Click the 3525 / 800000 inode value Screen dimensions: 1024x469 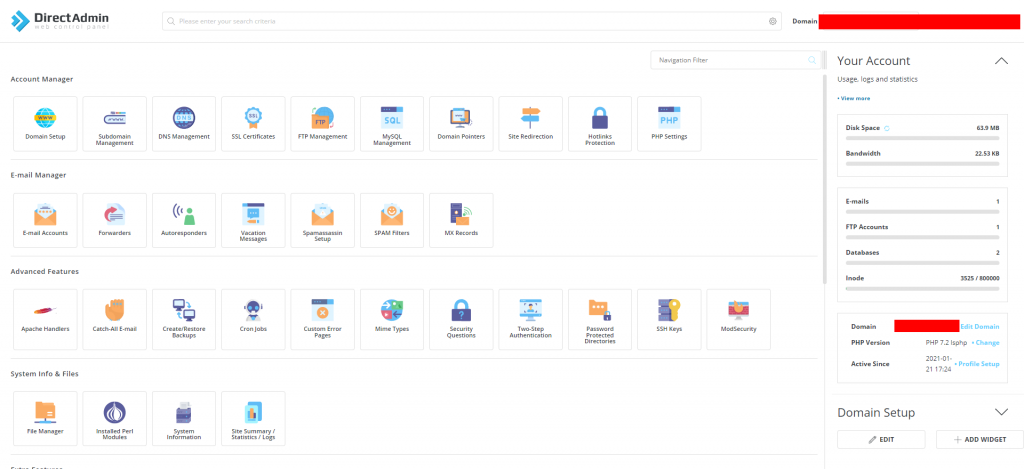click(x=980, y=278)
